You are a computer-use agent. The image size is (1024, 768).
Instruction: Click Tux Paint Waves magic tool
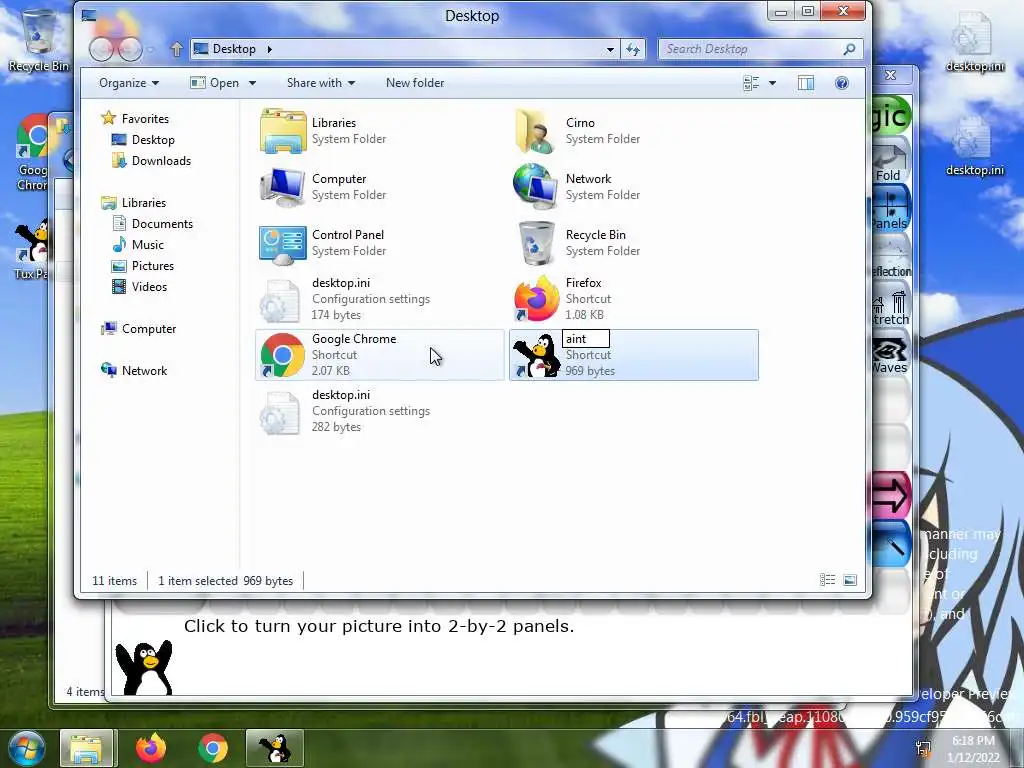point(890,353)
